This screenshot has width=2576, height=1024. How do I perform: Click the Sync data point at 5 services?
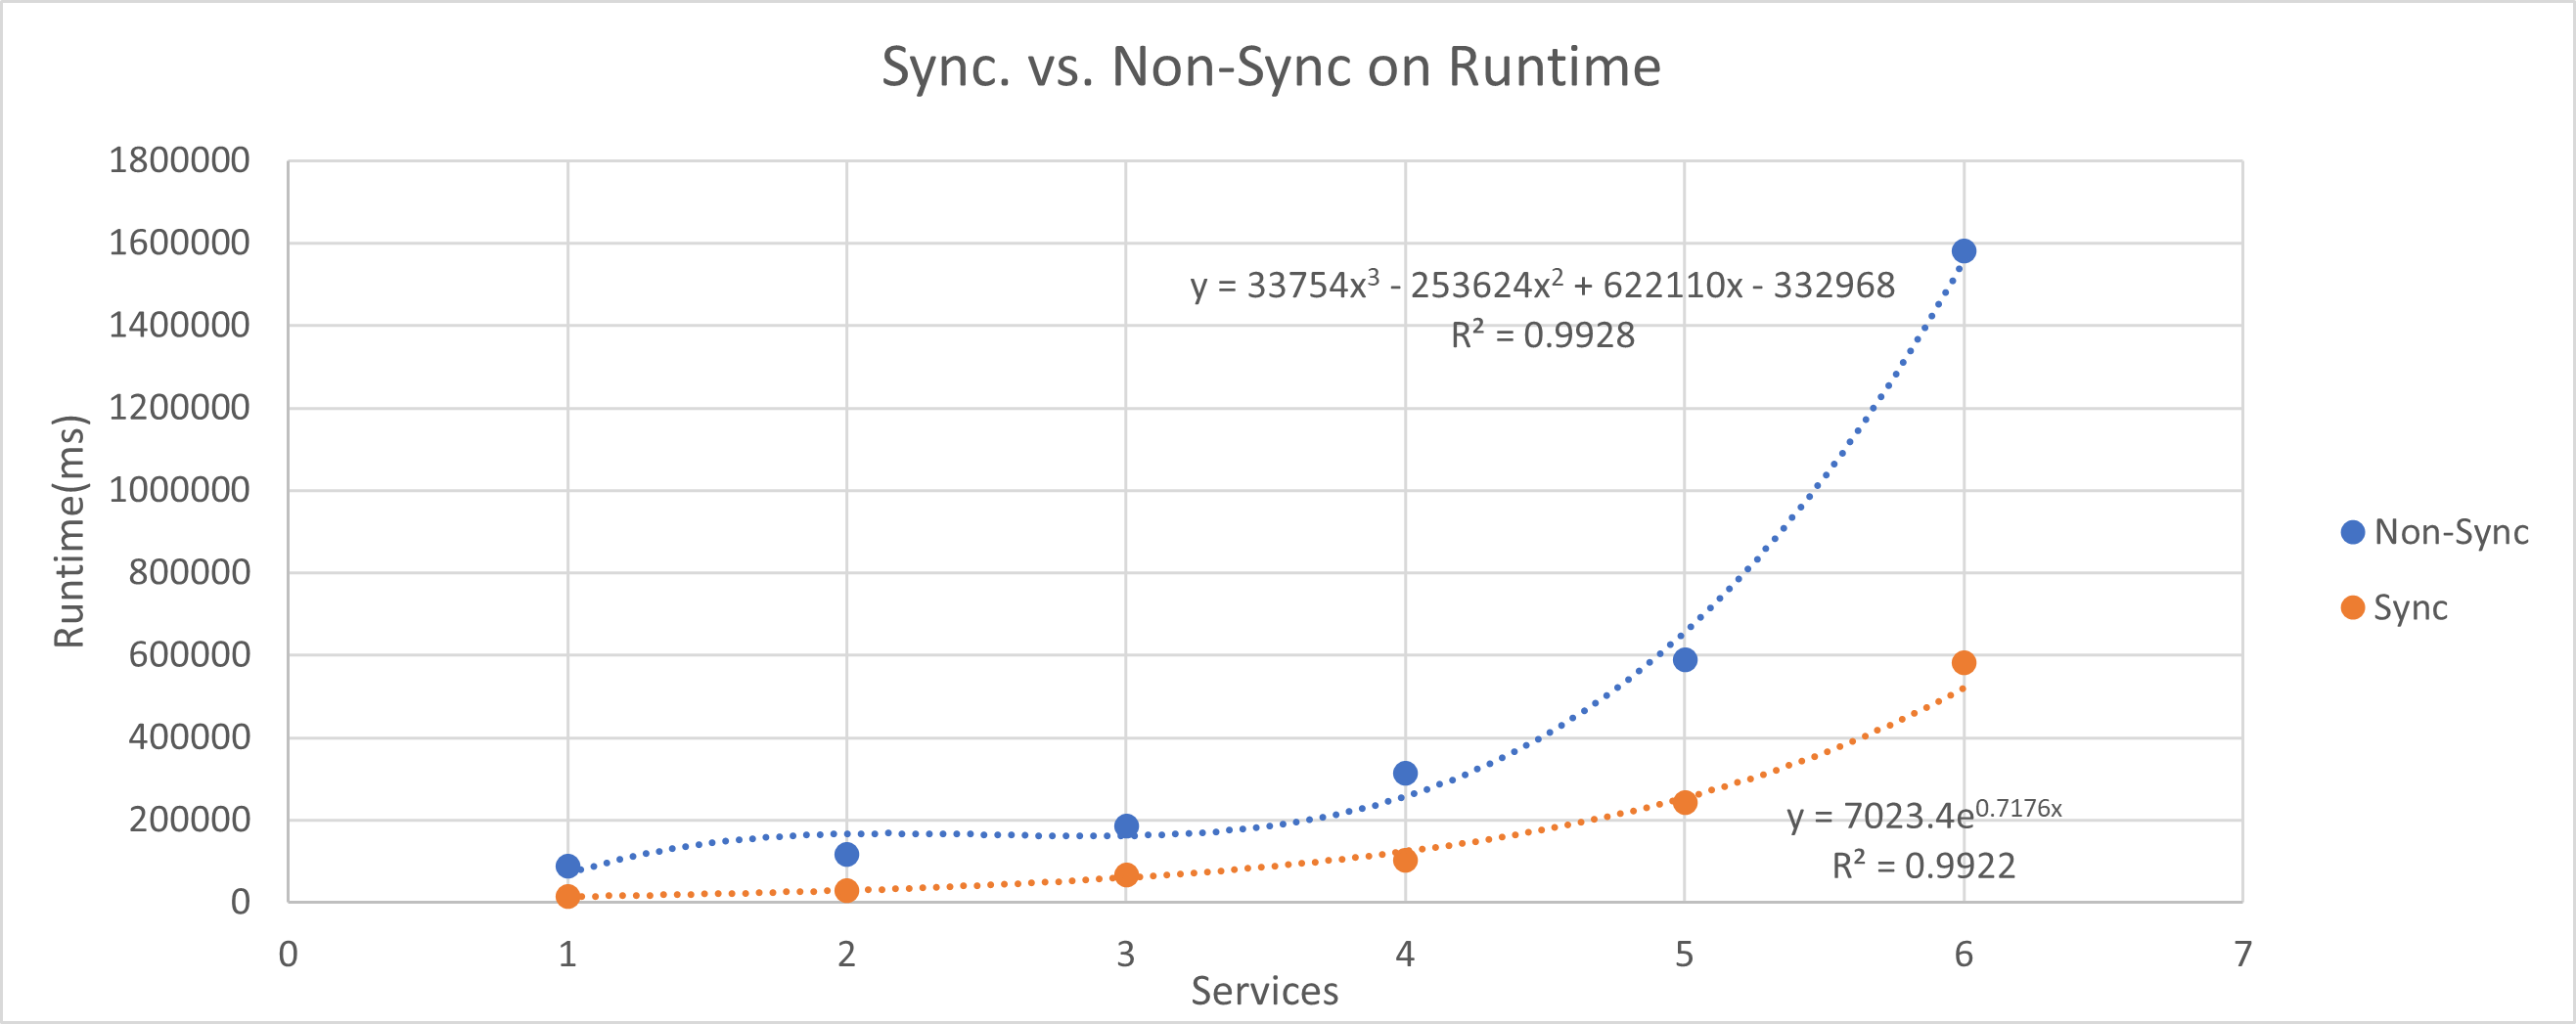1684,802
